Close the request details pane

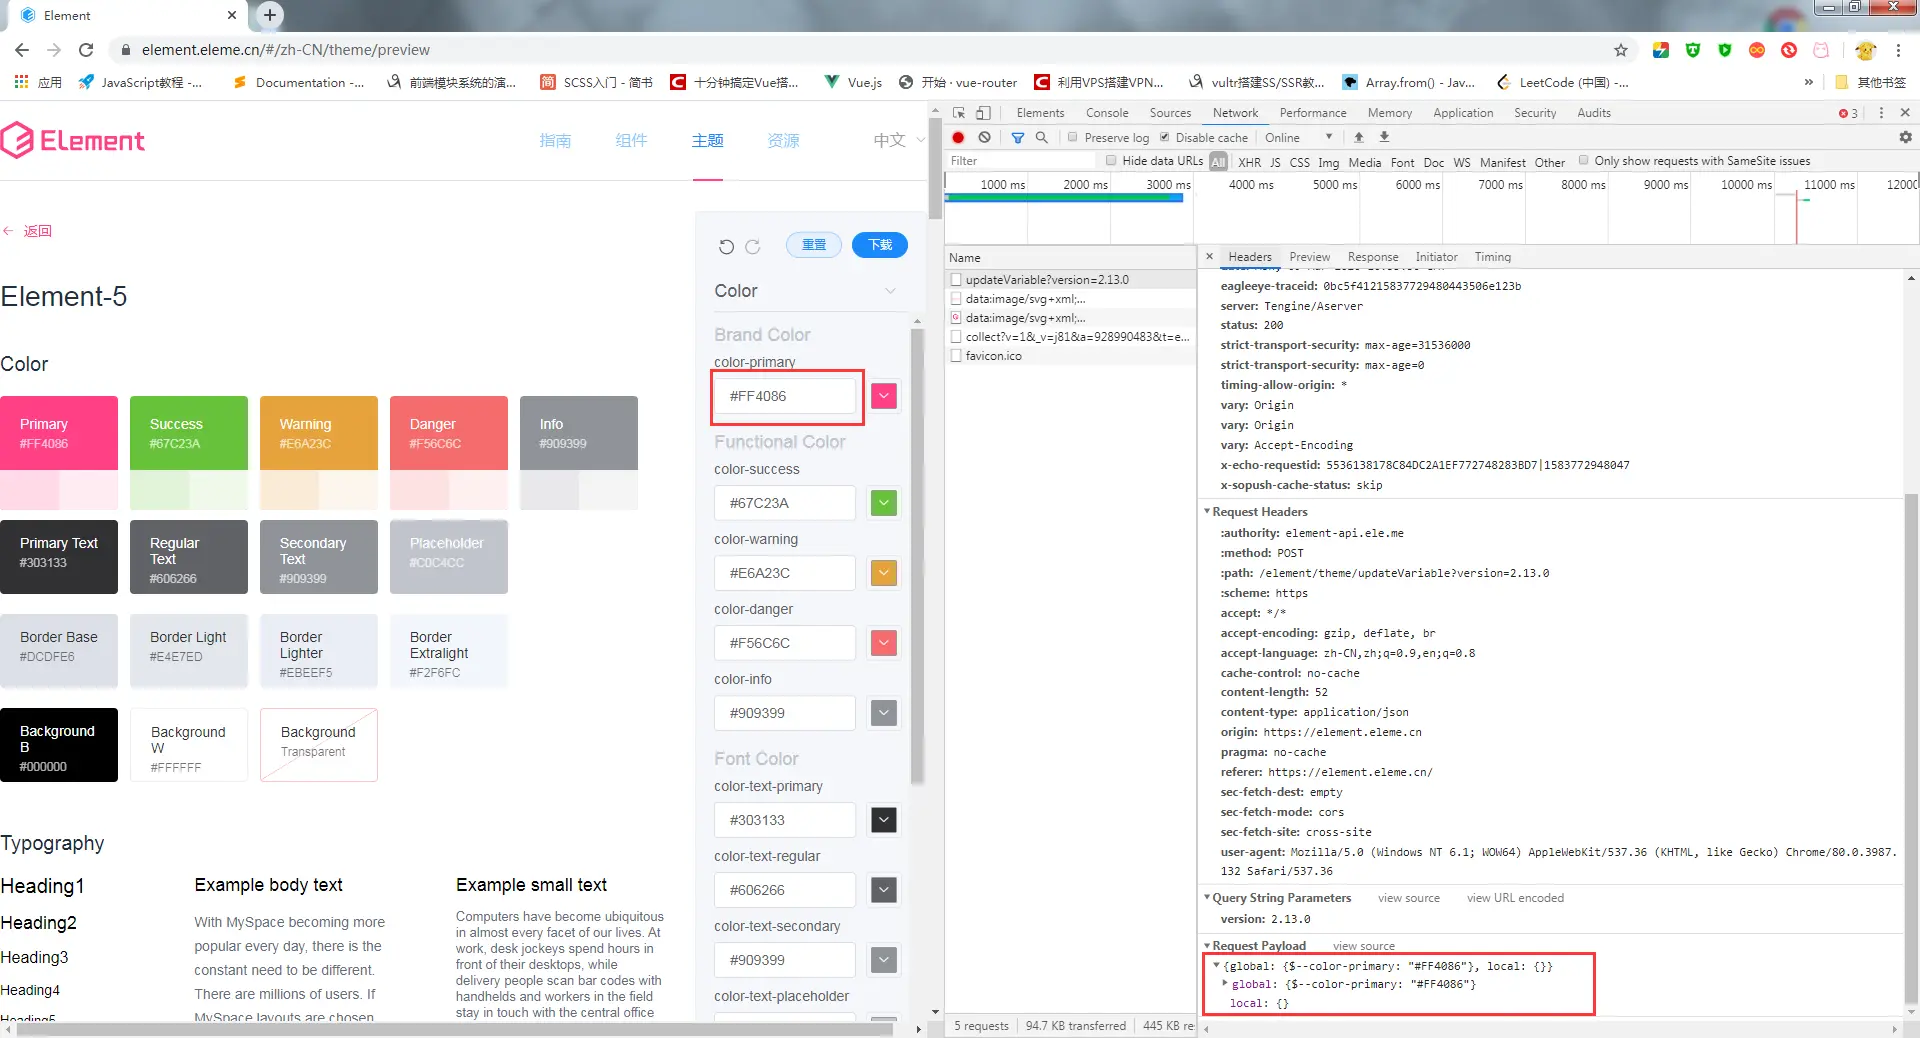(x=1209, y=257)
